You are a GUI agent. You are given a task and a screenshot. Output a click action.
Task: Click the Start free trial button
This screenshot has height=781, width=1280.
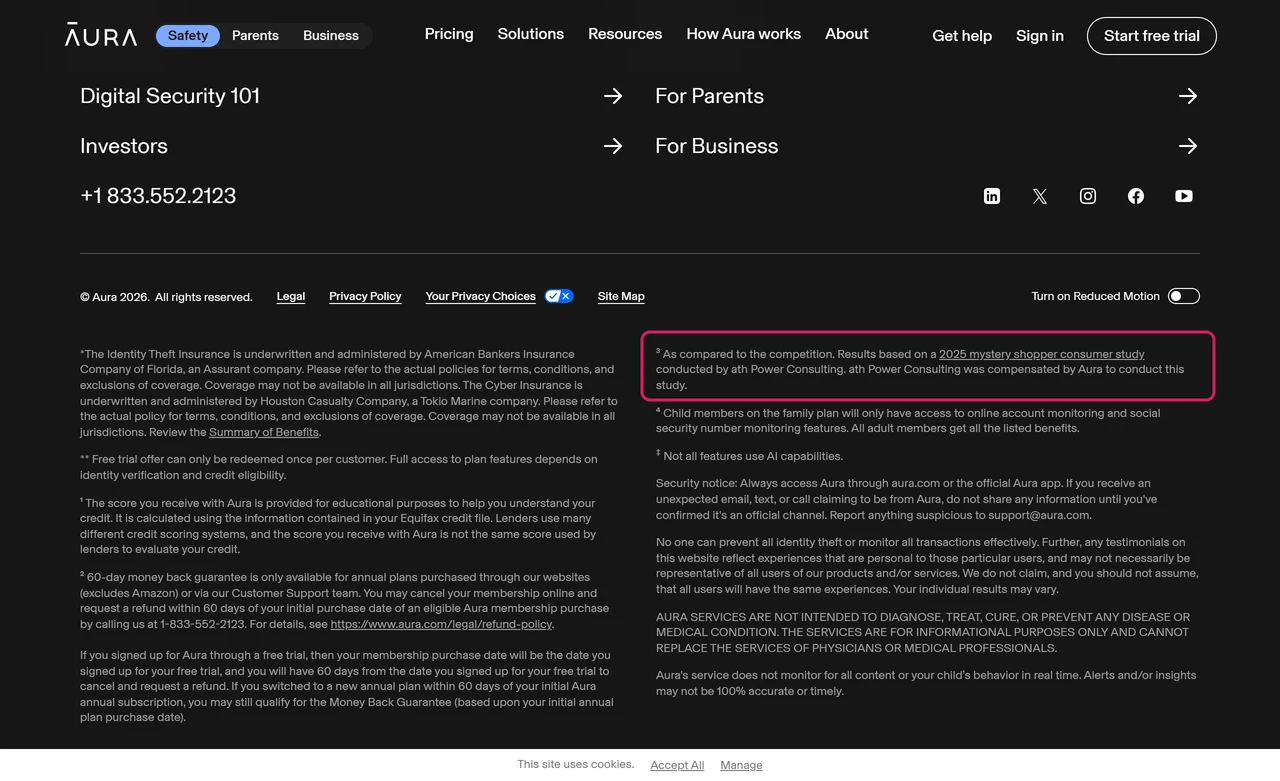pos(1152,36)
